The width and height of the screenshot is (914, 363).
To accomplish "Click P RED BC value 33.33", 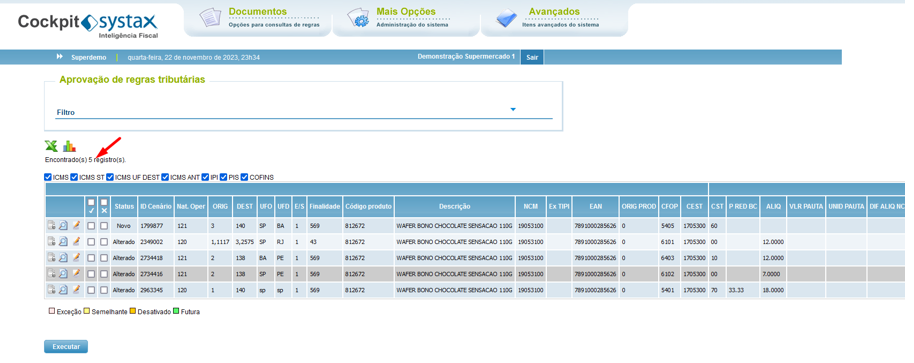I will (736, 290).
